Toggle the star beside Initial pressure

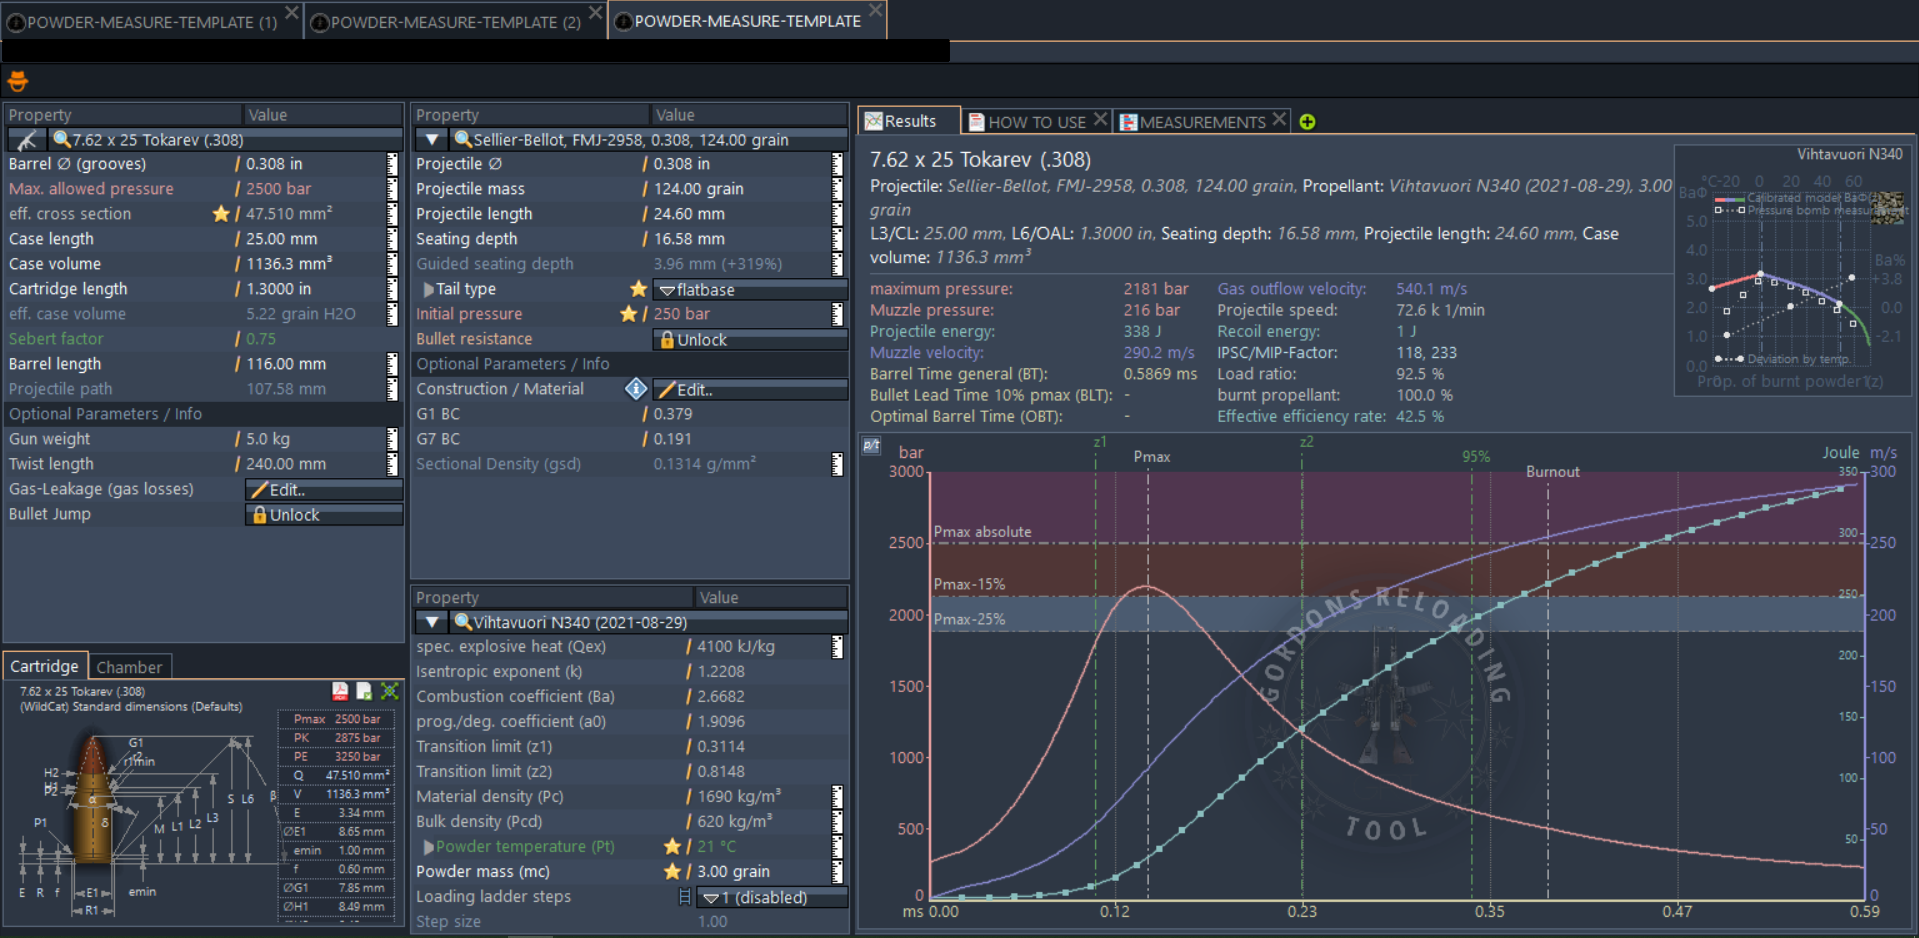(x=628, y=314)
